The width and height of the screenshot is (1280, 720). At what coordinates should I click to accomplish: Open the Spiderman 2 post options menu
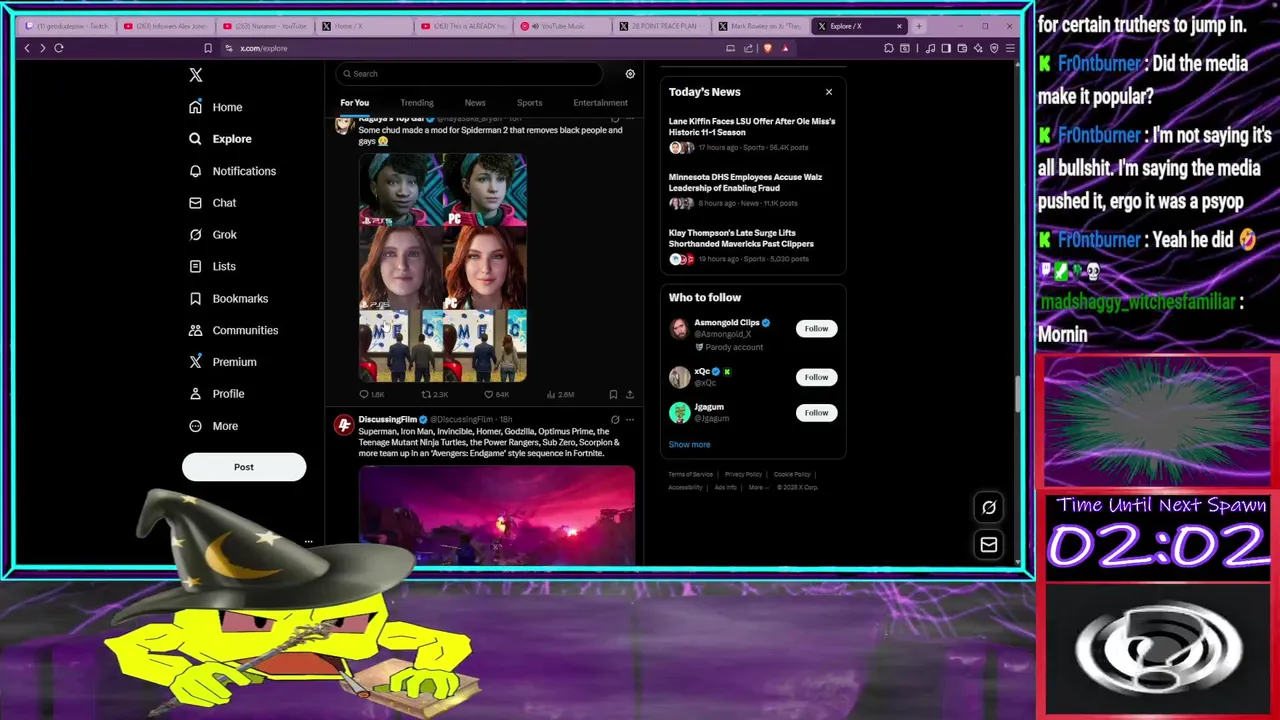629,119
